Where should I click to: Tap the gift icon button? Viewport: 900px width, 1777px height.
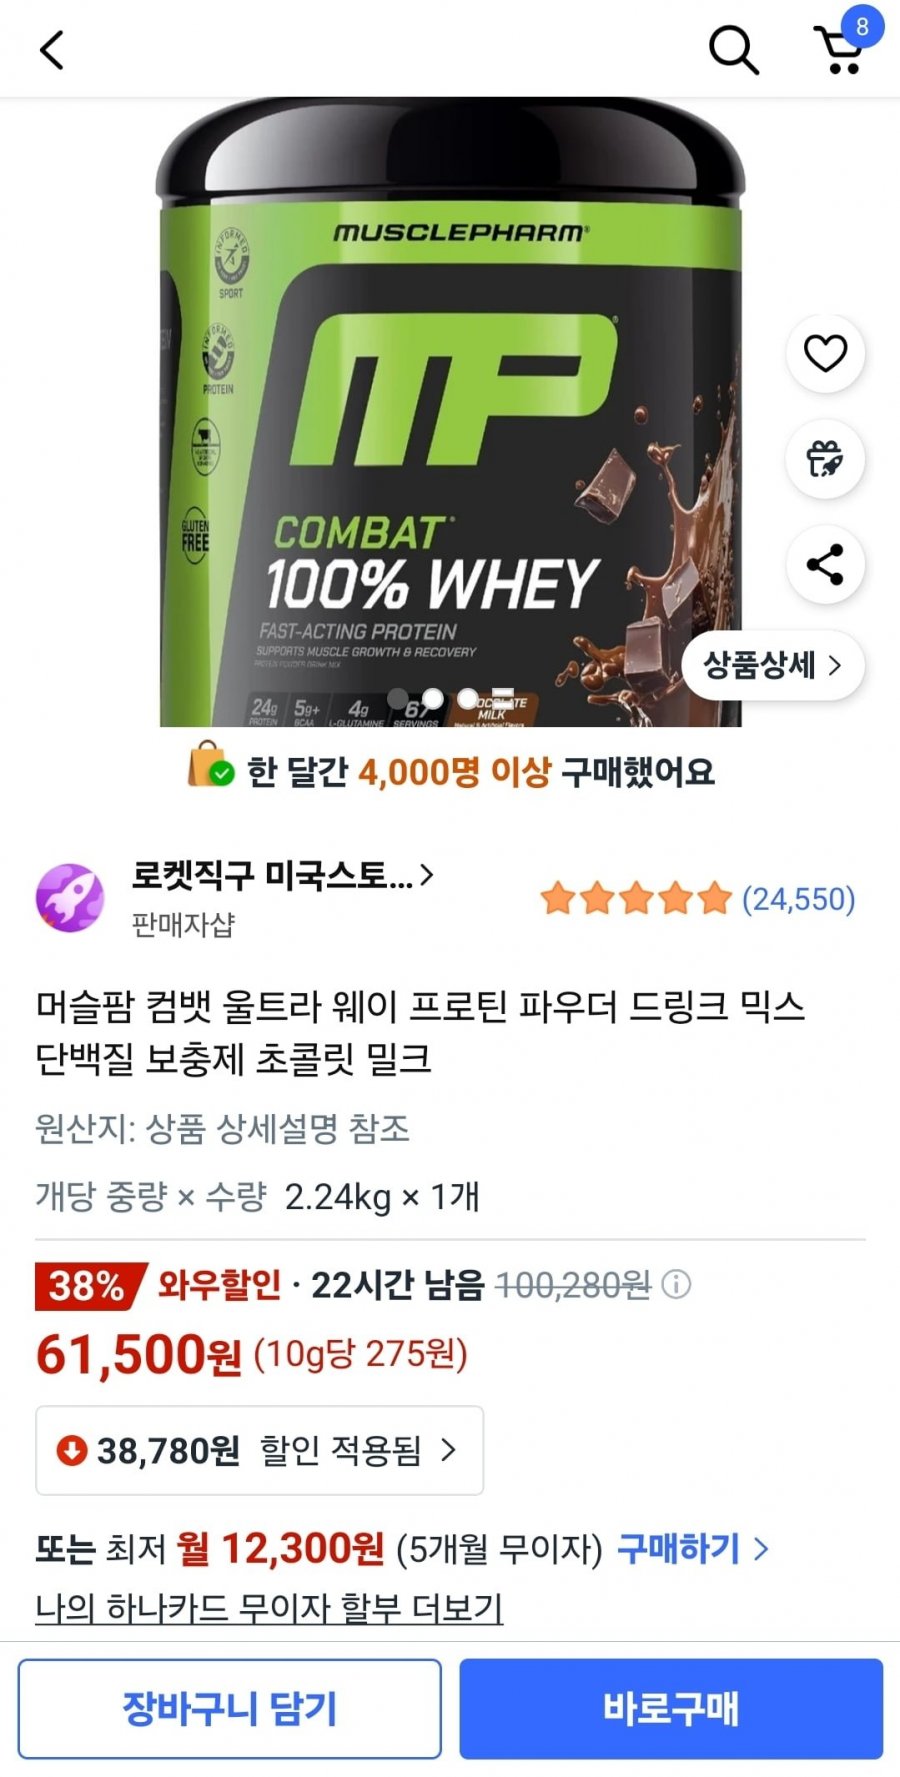pyautogui.click(x=825, y=459)
